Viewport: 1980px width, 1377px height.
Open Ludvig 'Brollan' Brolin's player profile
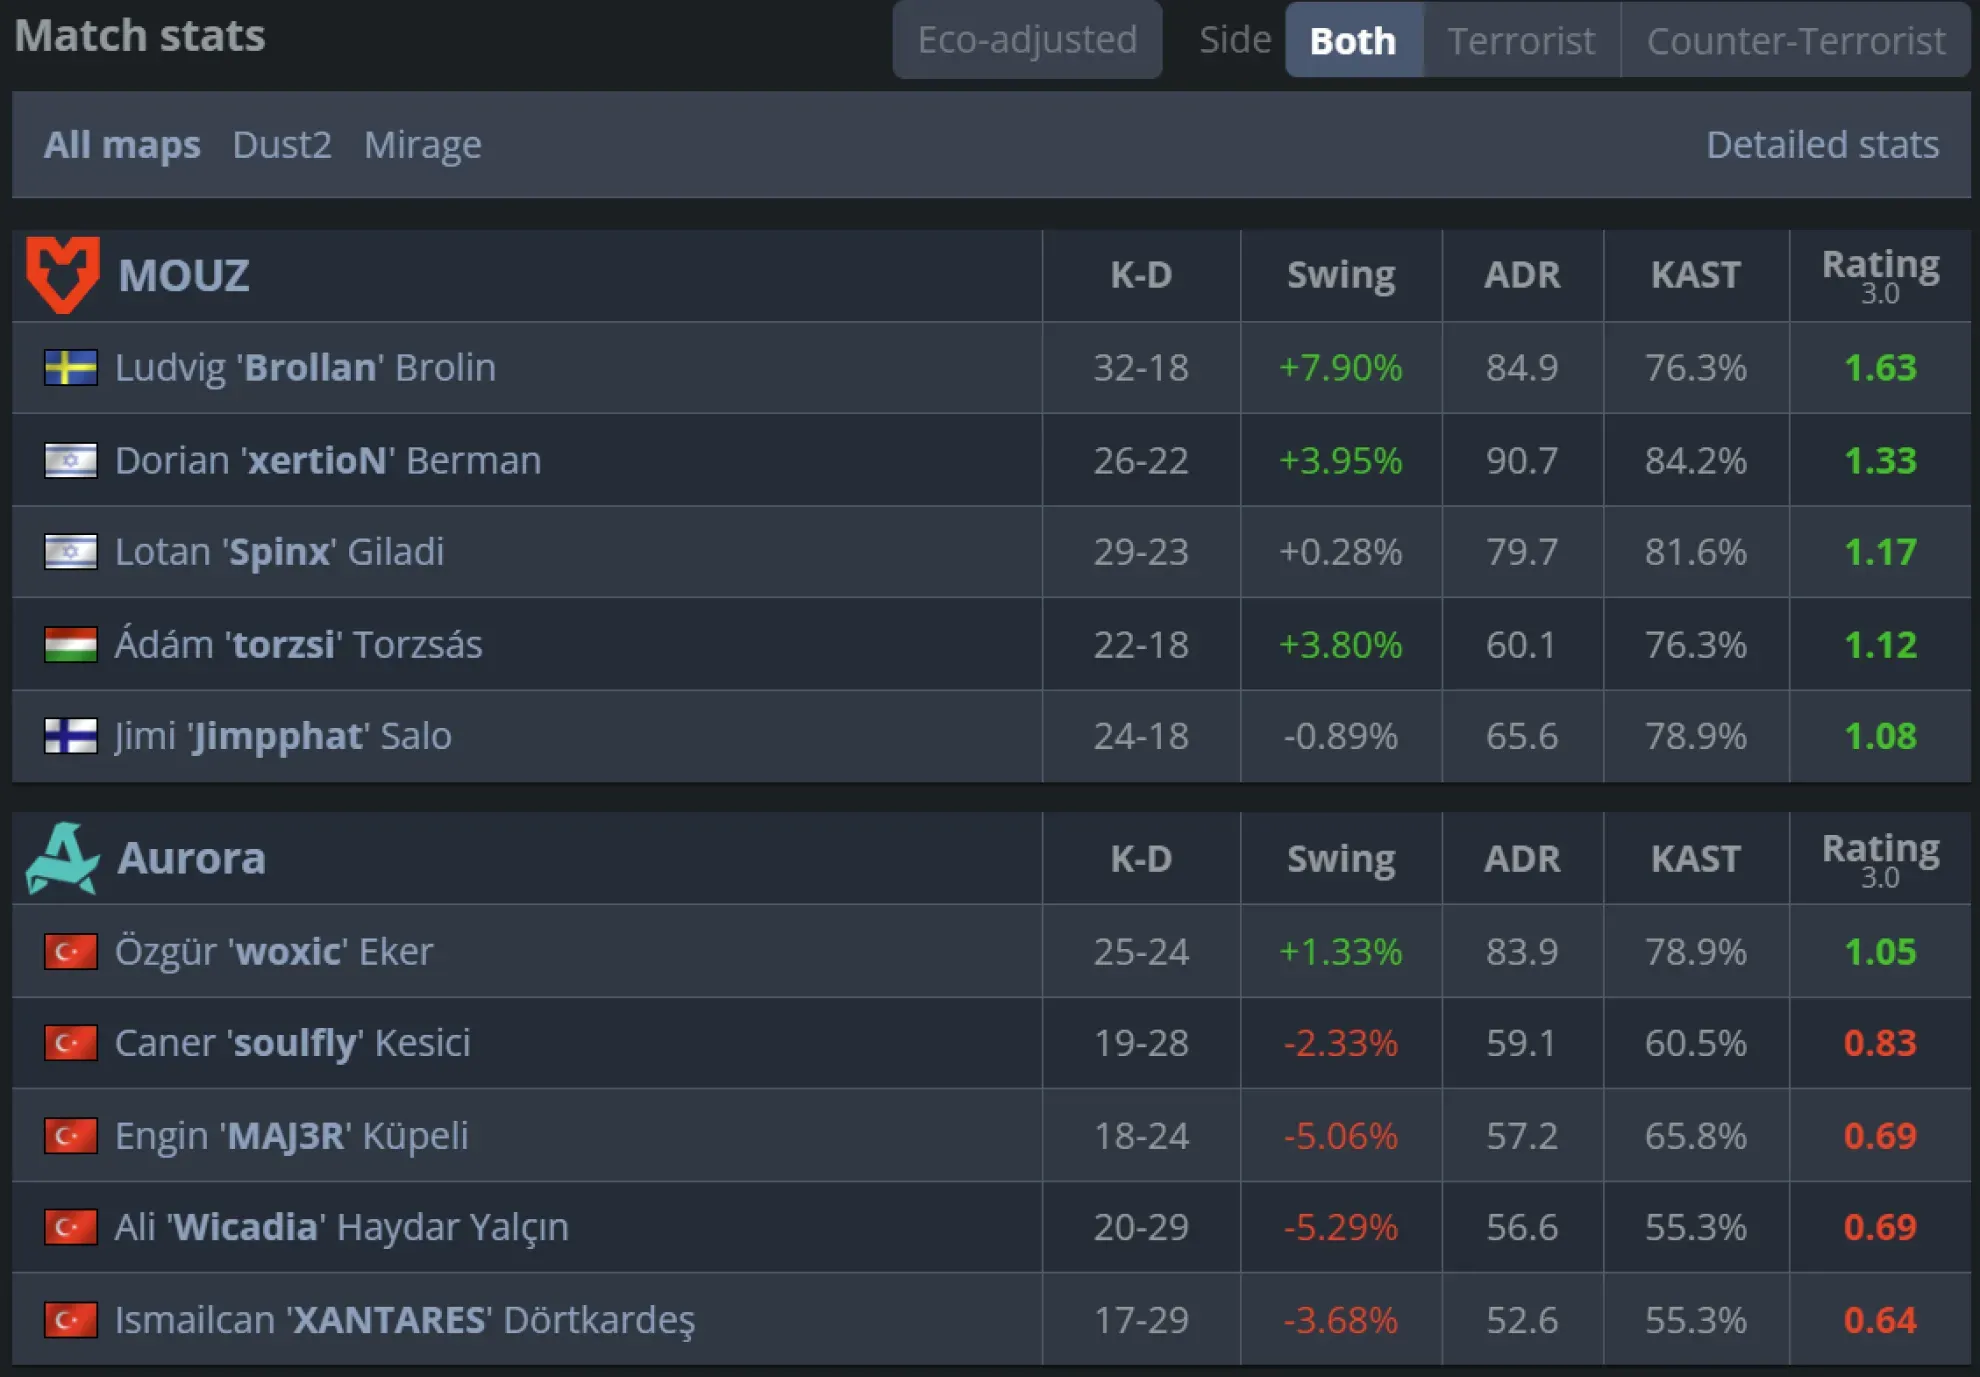pos(305,367)
